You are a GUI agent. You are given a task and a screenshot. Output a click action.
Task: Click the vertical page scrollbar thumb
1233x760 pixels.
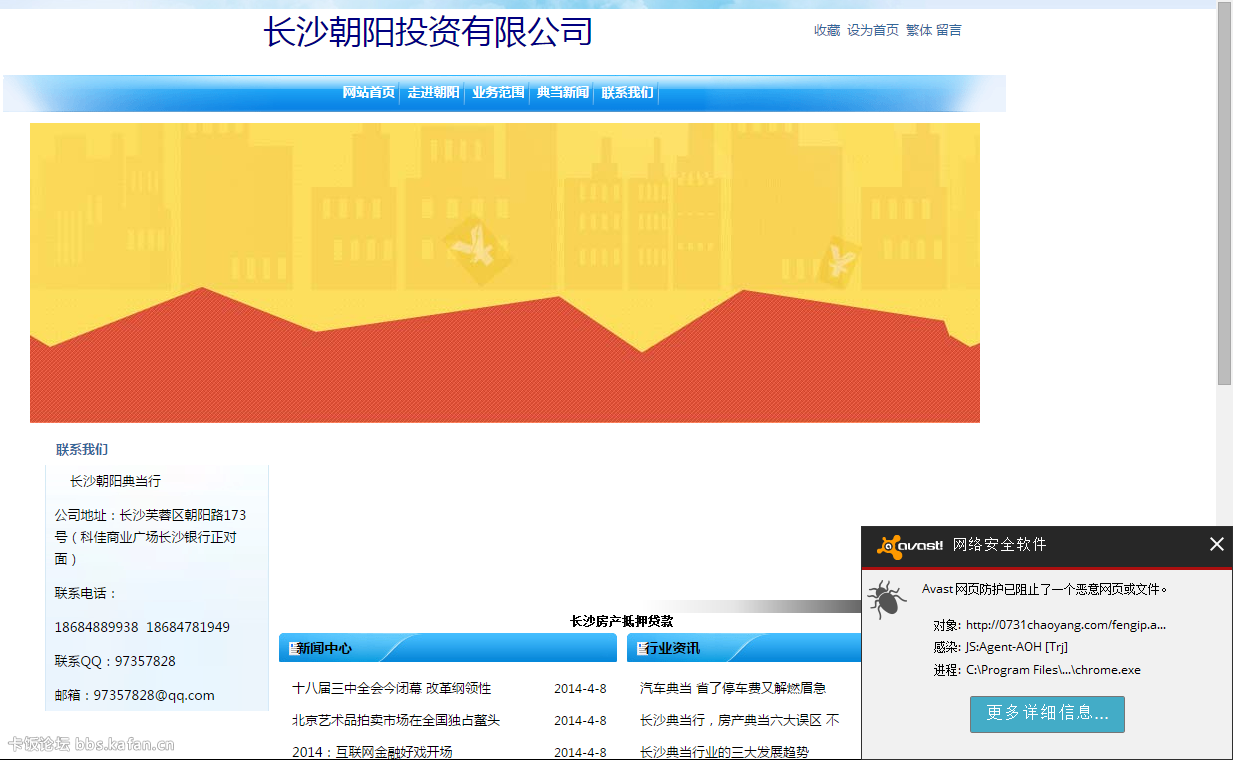(x=1224, y=195)
